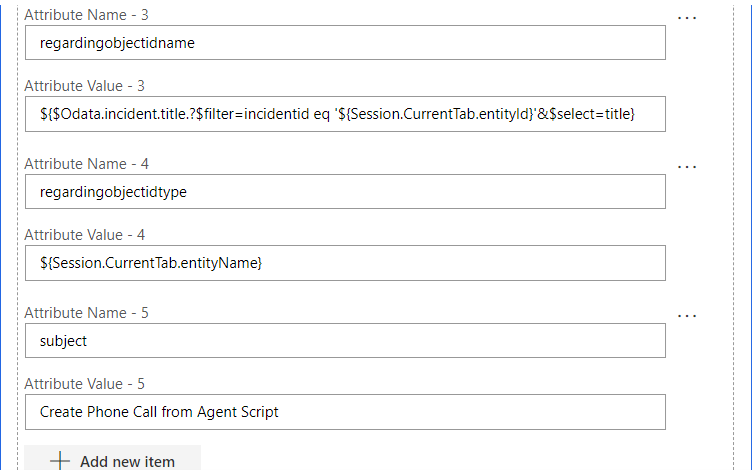The height and width of the screenshot is (470, 752).
Task: Click the "Attribute Name - 4" label
Action: pos(87,164)
